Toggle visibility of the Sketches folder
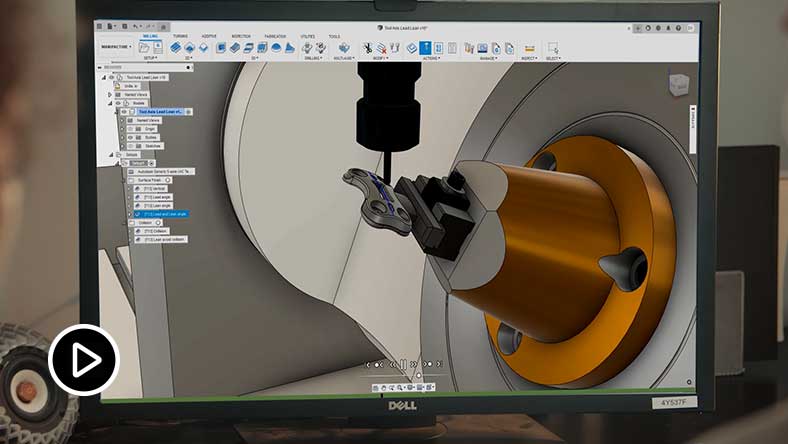788x444 pixels. coord(129,145)
